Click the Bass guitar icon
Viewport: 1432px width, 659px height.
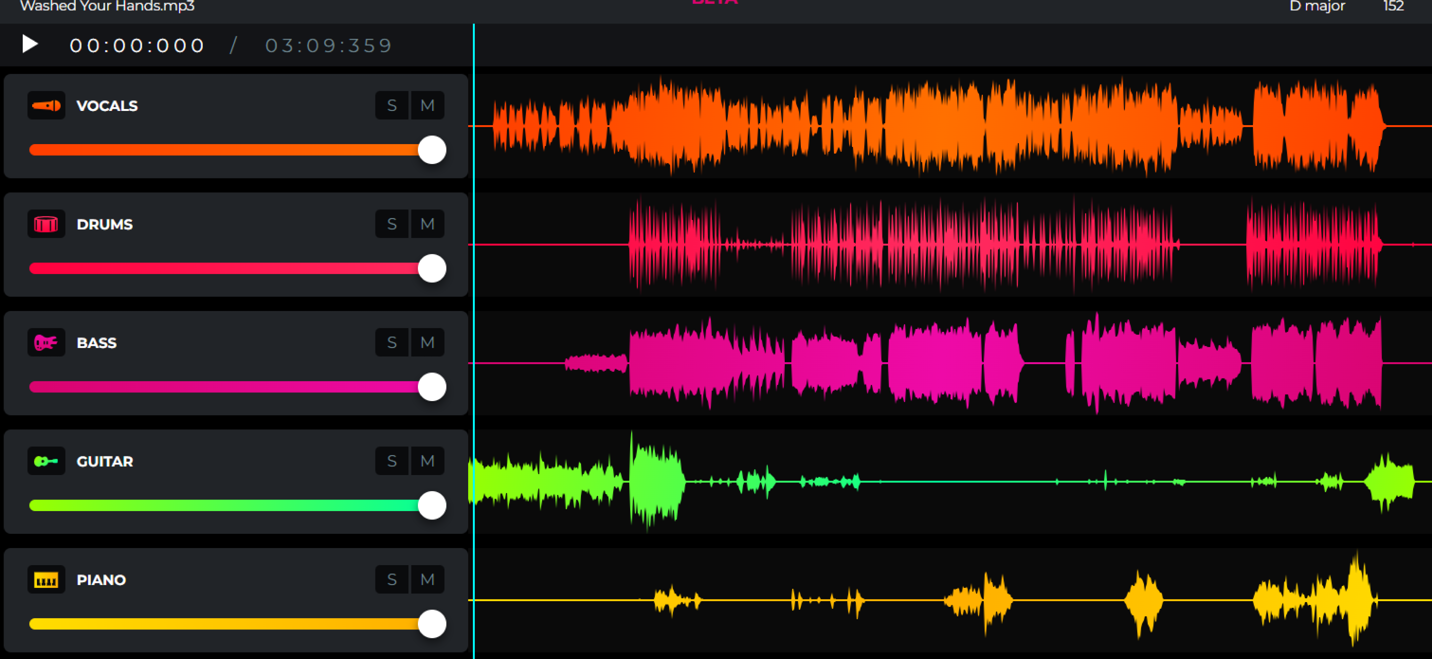pyautogui.click(x=46, y=343)
